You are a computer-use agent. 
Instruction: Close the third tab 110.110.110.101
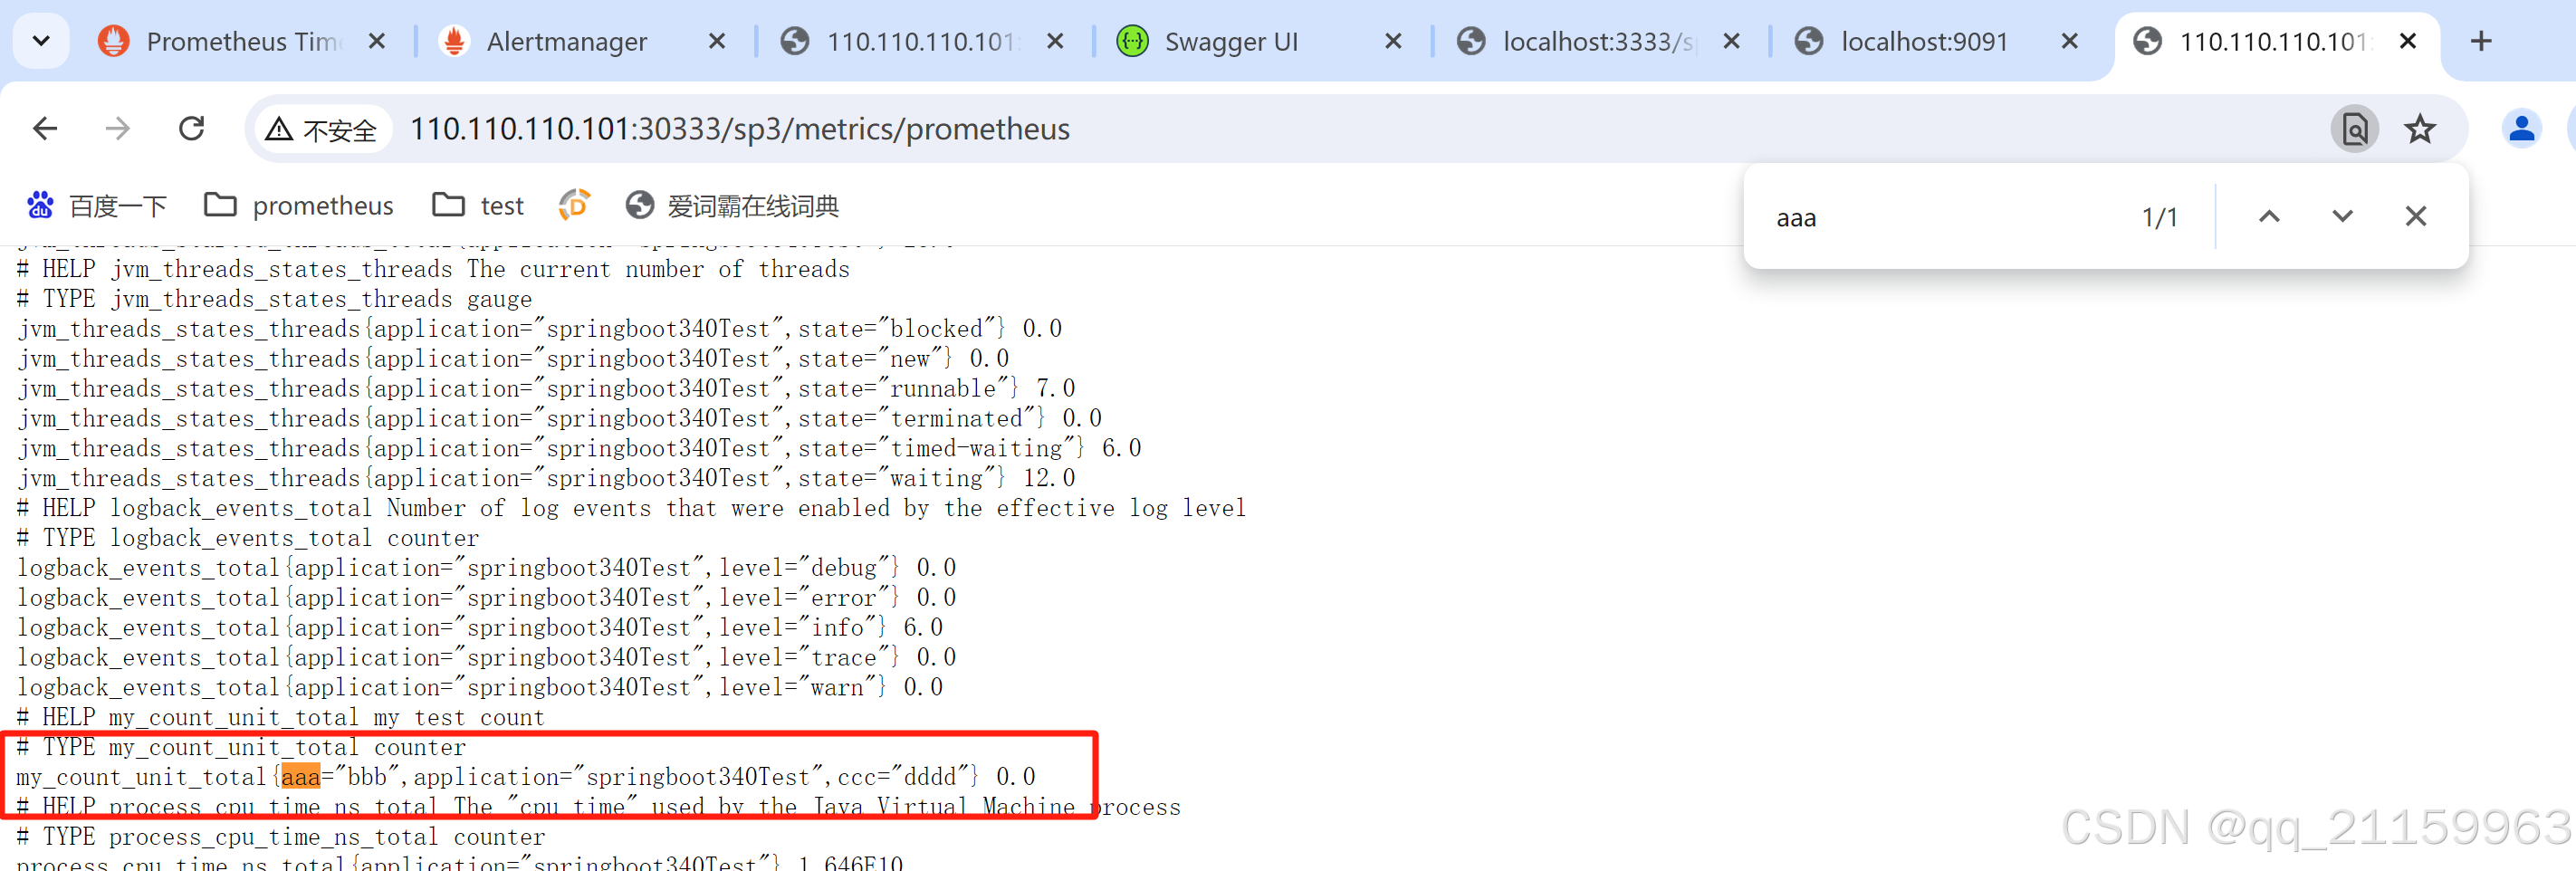[x=1055, y=41]
